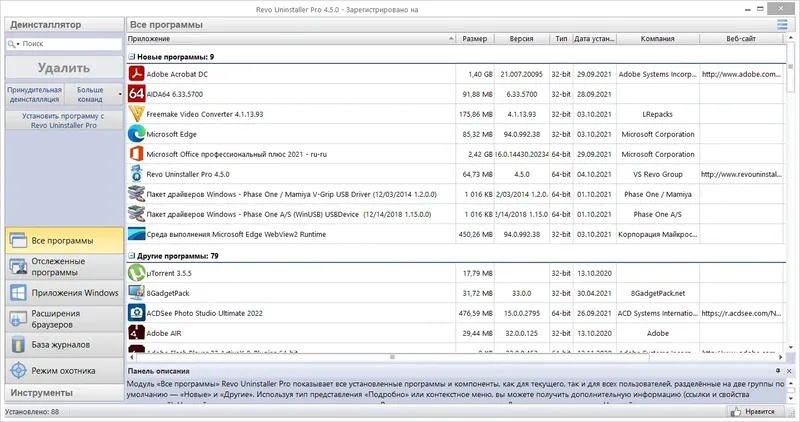Sort by Приложение column header
Viewport: 800px width, 422px height.
tap(291, 39)
